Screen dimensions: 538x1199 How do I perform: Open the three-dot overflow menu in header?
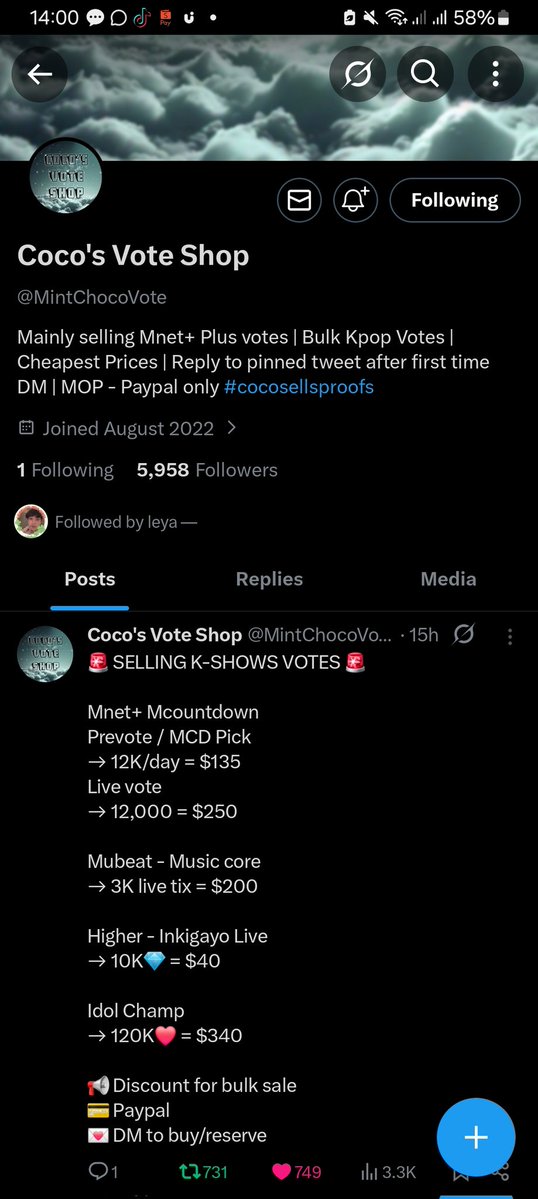(495, 74)
